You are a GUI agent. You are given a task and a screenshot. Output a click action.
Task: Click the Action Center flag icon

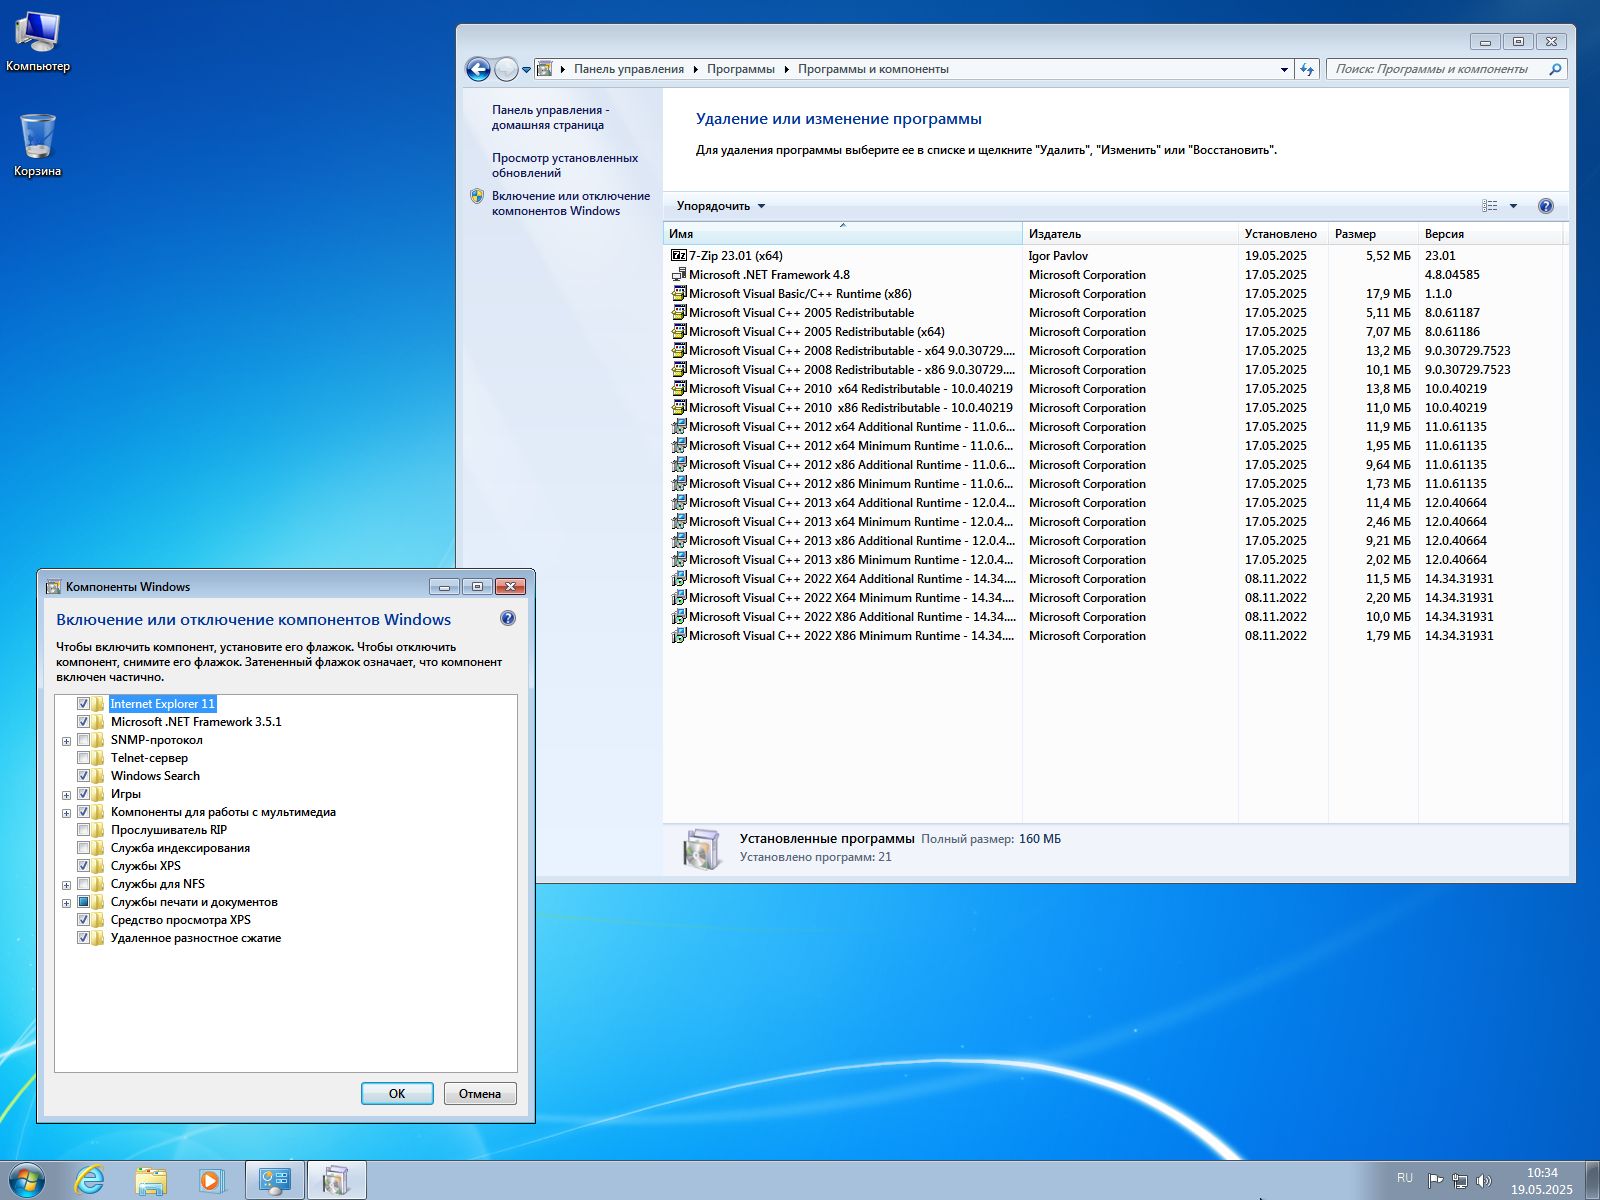[x=1435, y=1181]
